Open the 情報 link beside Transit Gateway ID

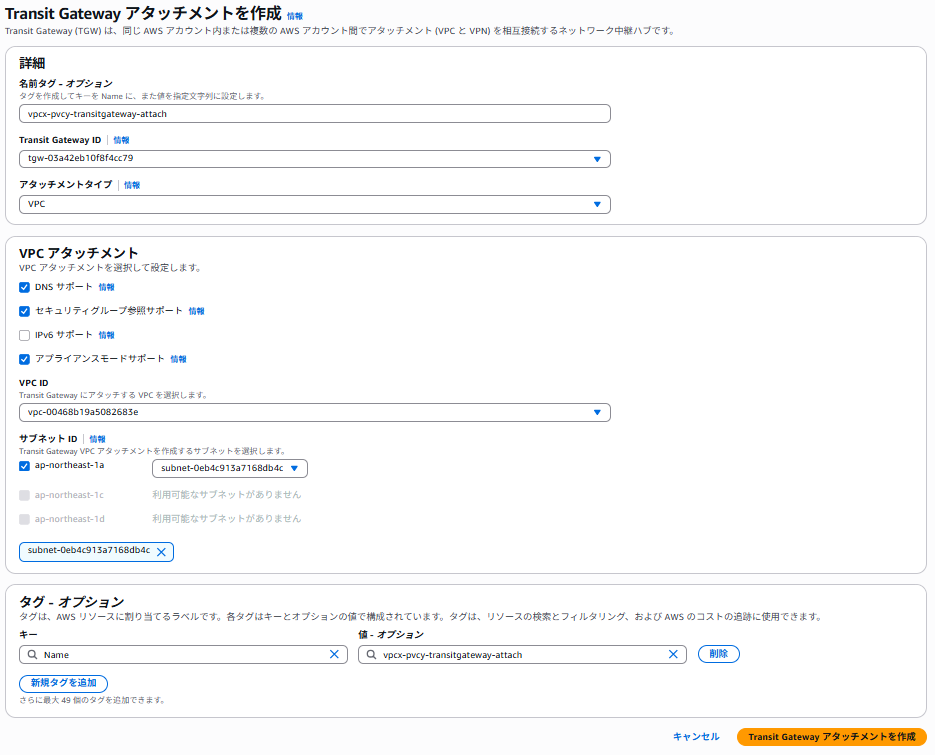click(121, 140)
